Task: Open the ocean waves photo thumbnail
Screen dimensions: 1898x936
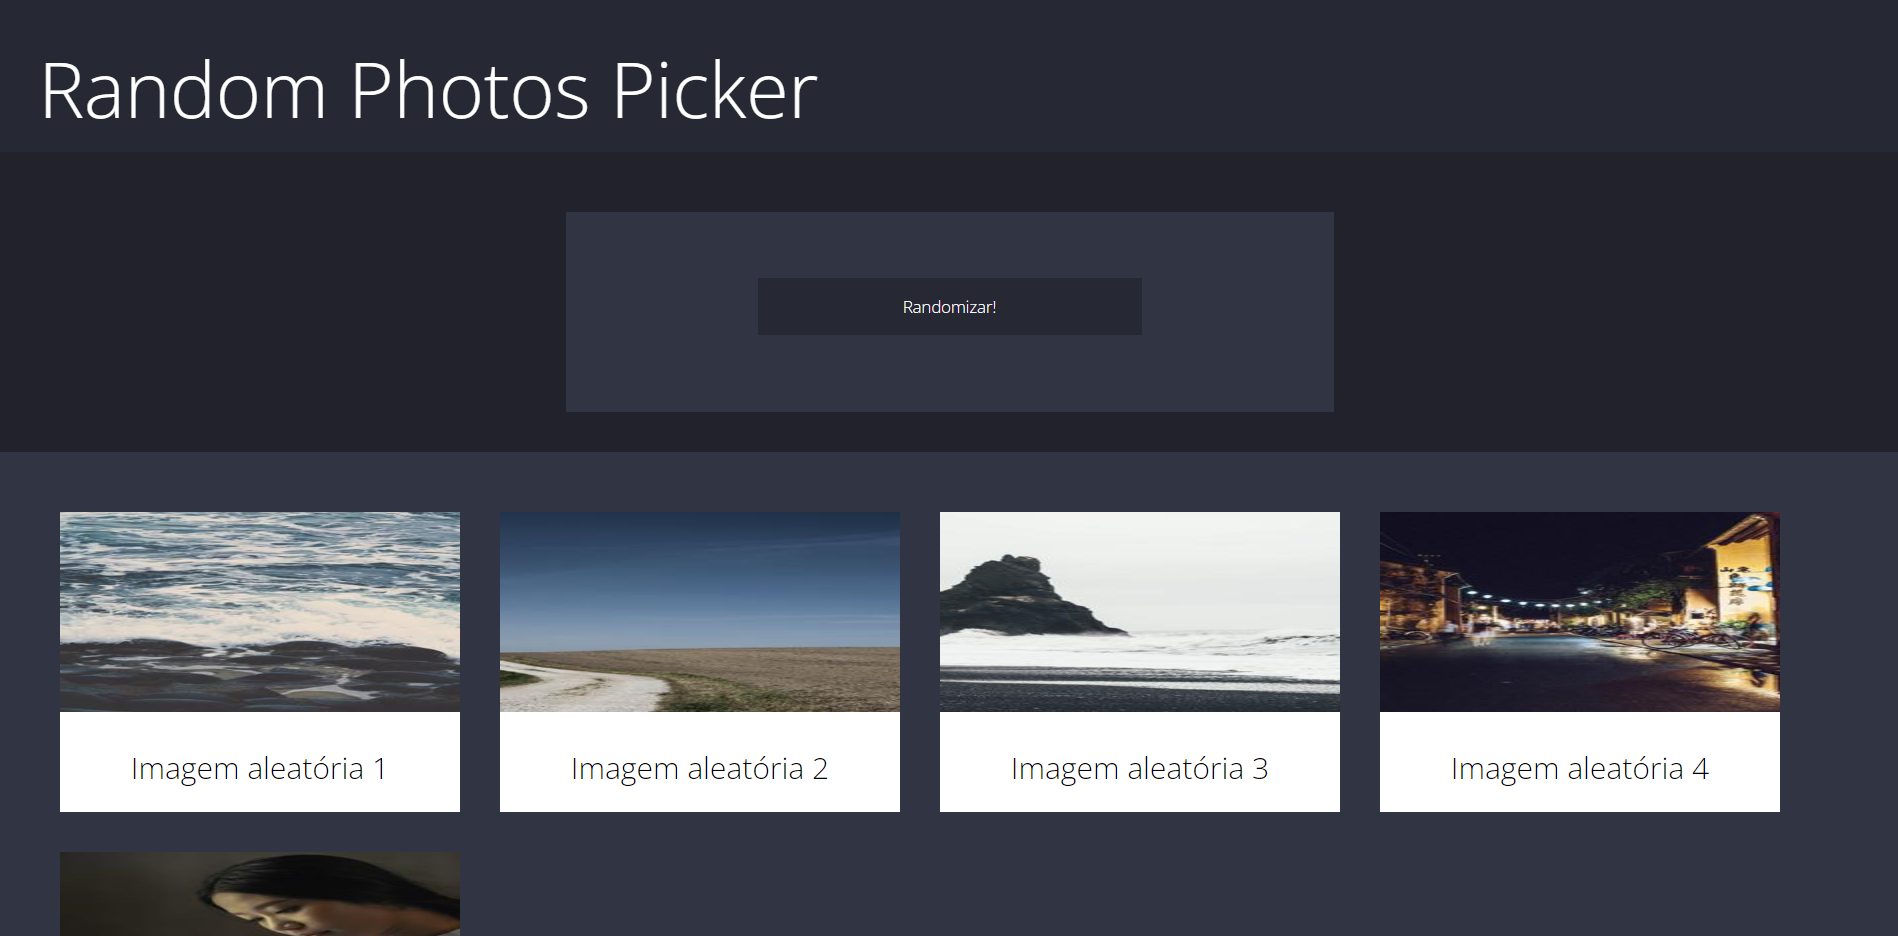Action: [x=260, y=612]
